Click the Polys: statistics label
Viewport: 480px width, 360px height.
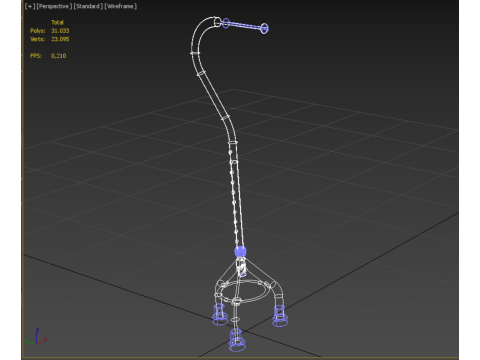coord(38,31)
